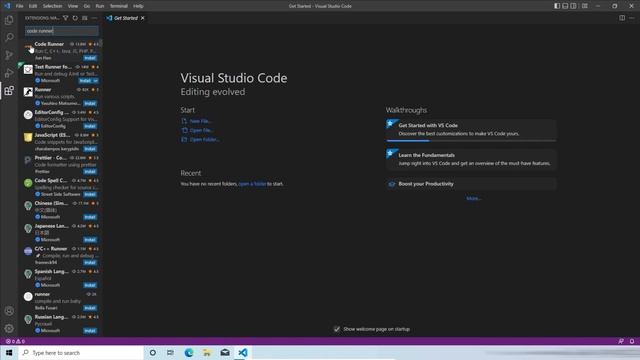Open the View menu

73,6
